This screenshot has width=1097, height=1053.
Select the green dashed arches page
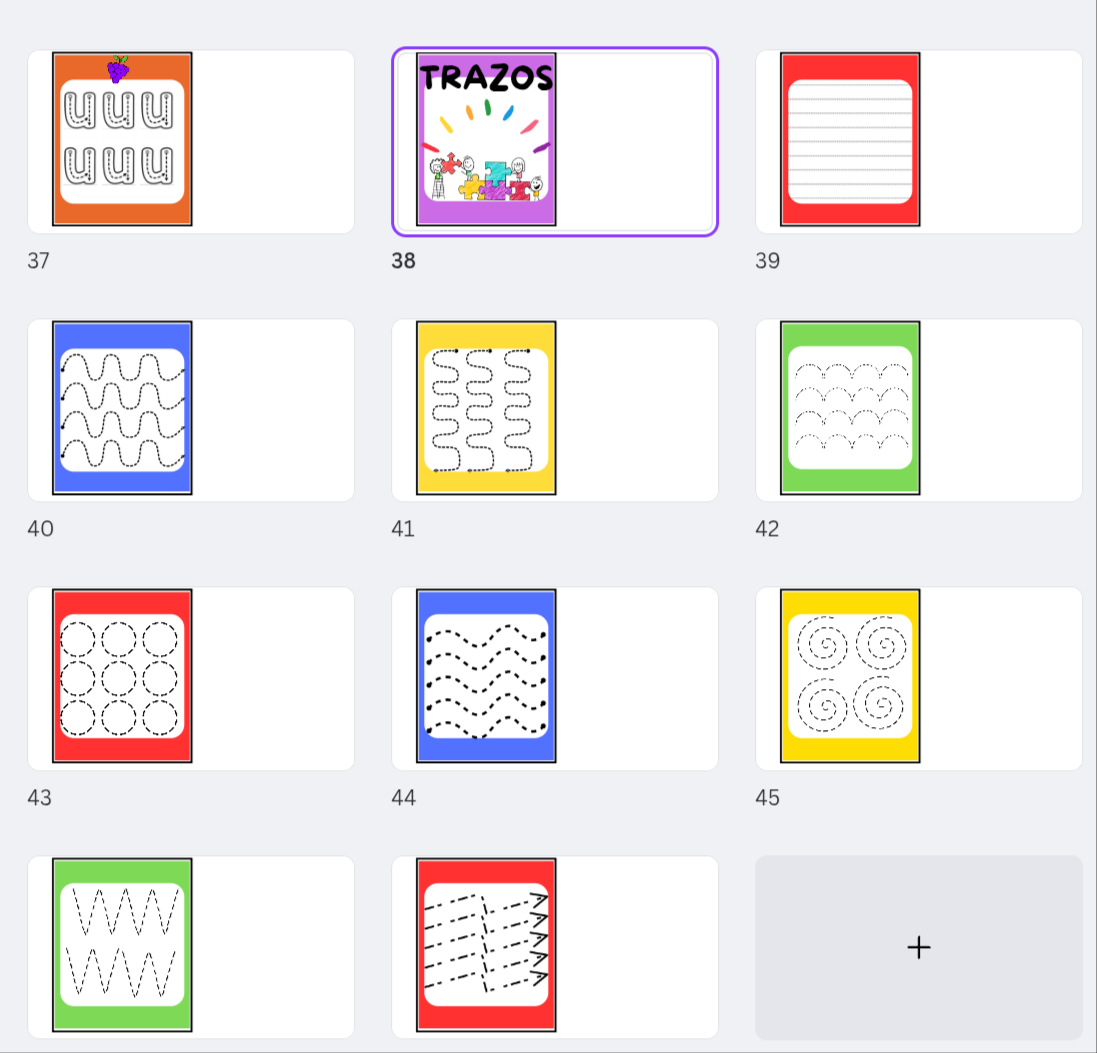tap(850, 408)
